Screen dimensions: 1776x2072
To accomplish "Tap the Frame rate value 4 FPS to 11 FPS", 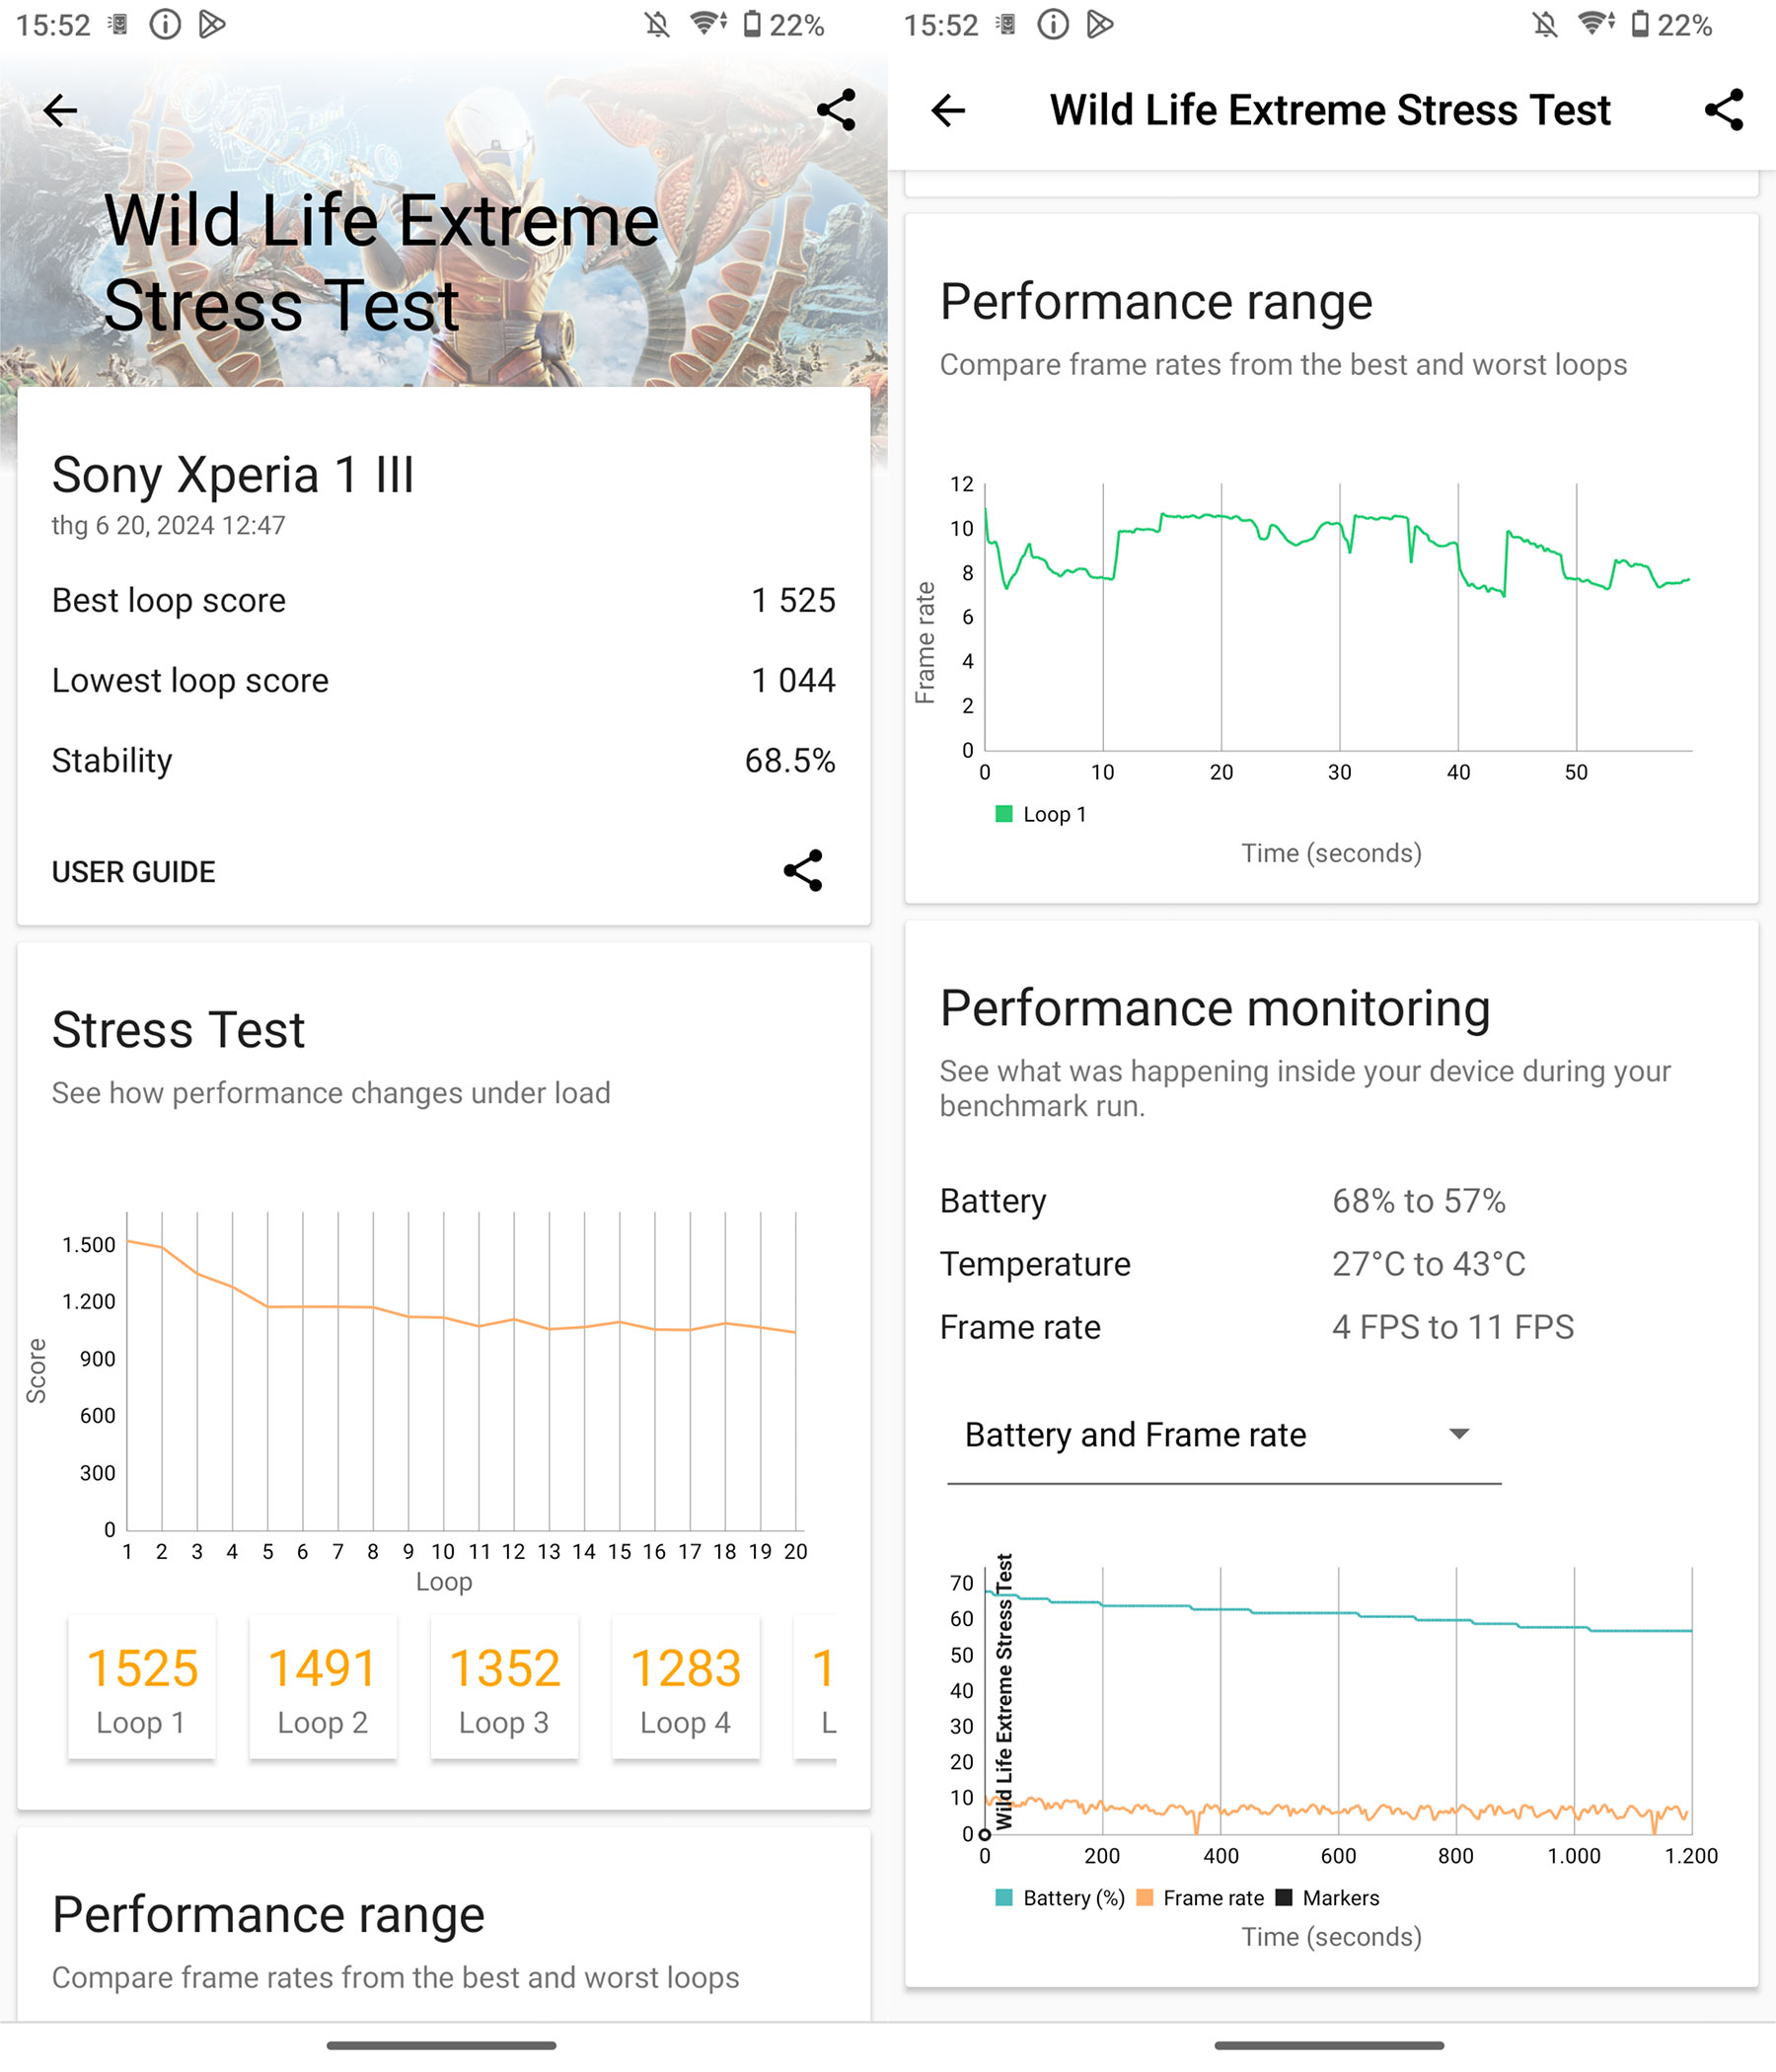I will pyautogui.click(x=1453, y=1327).
